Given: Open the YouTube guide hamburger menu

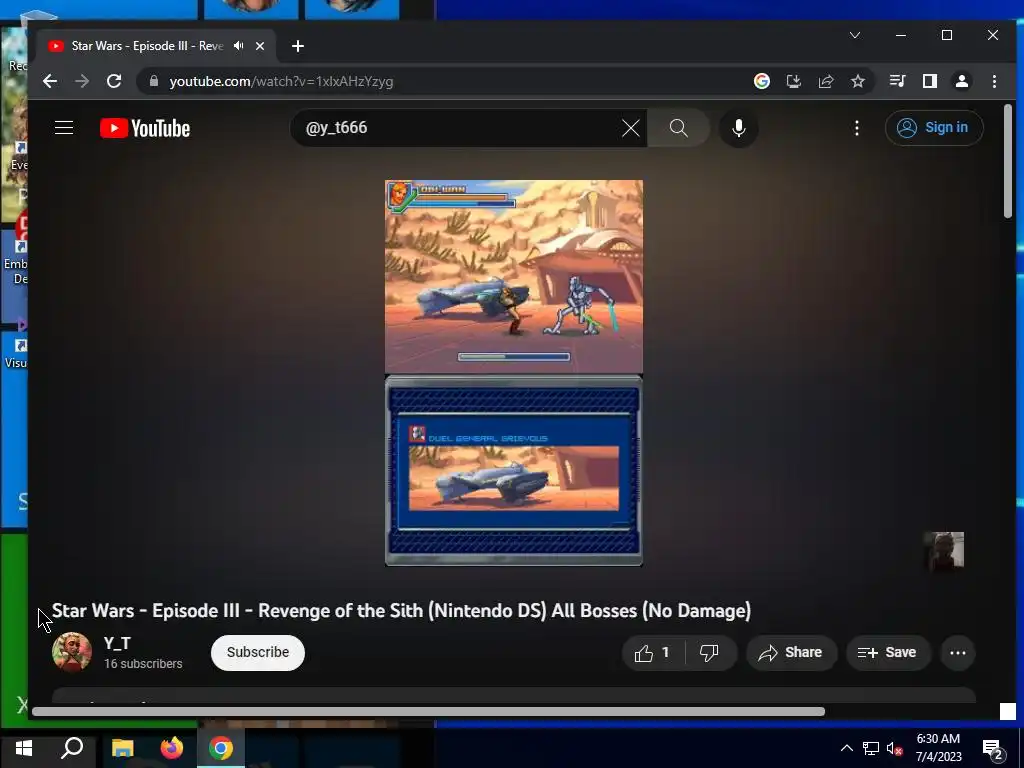Looking at the screenshot, I should point(63,127).
